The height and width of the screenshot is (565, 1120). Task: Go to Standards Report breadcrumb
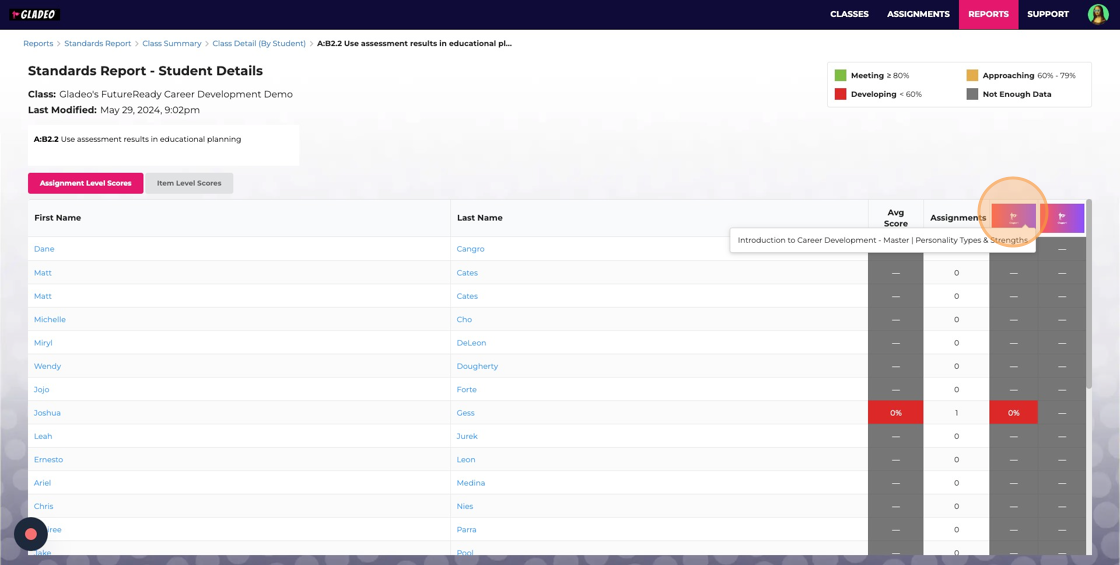coord(98,44)
